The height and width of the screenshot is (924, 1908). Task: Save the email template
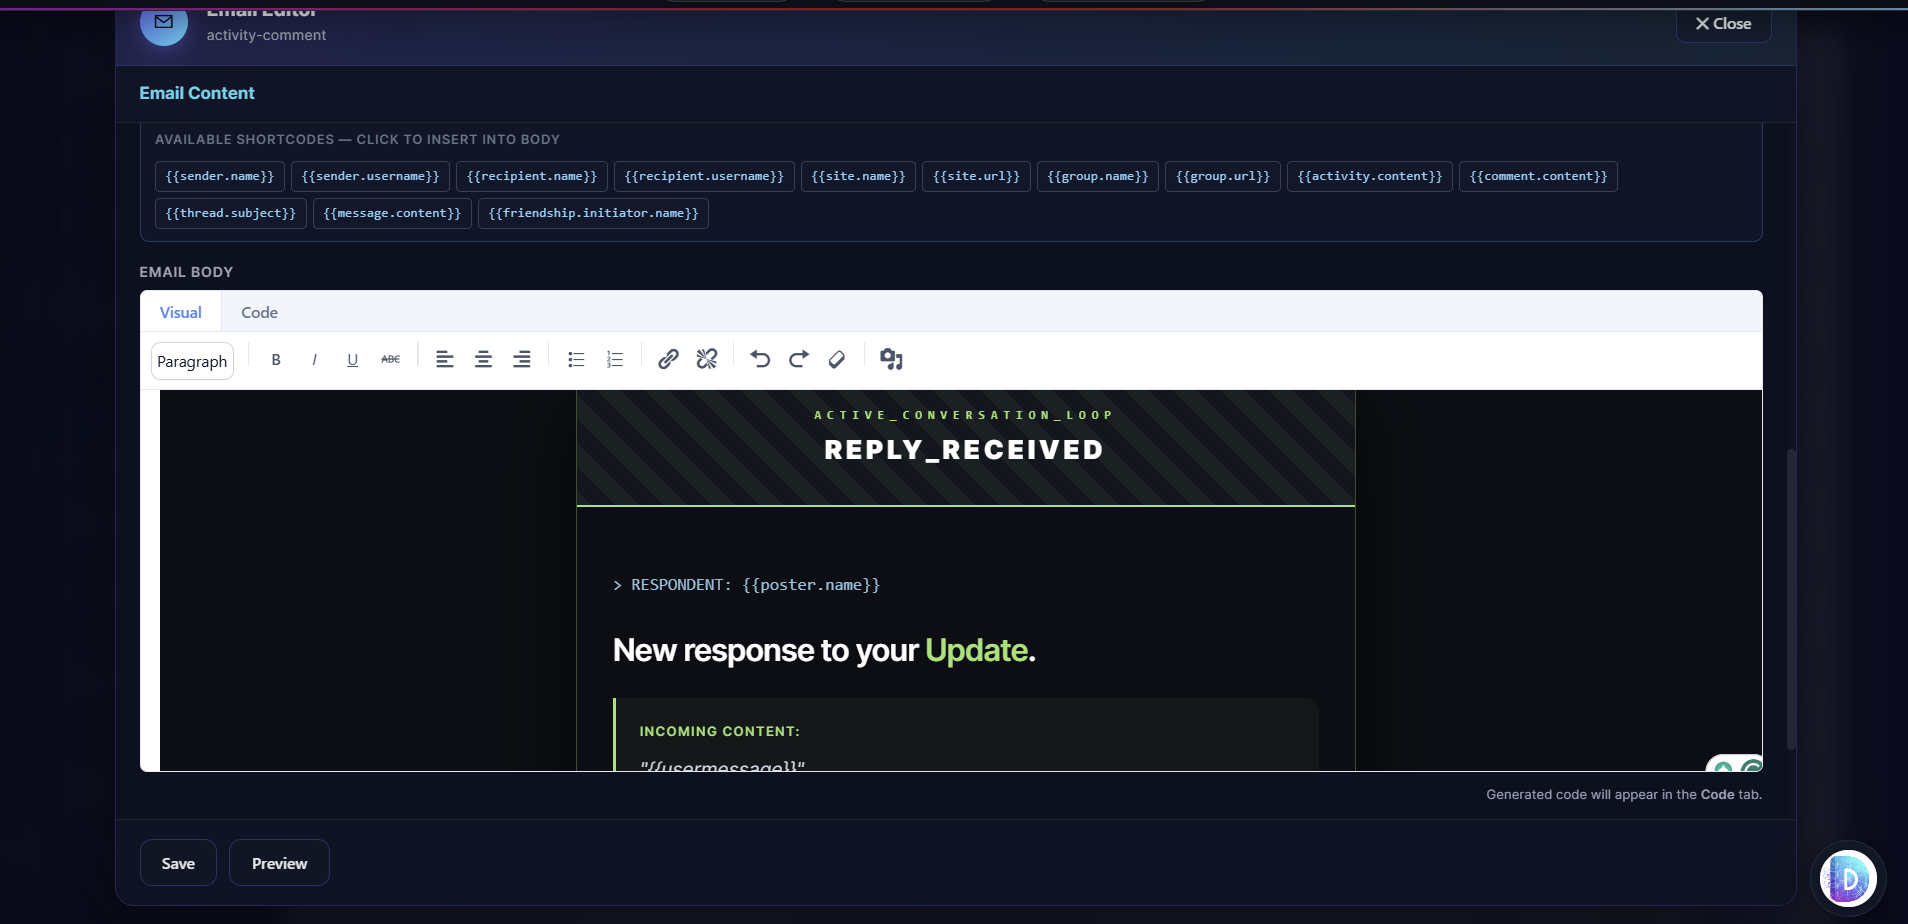(x=177, y=862)
